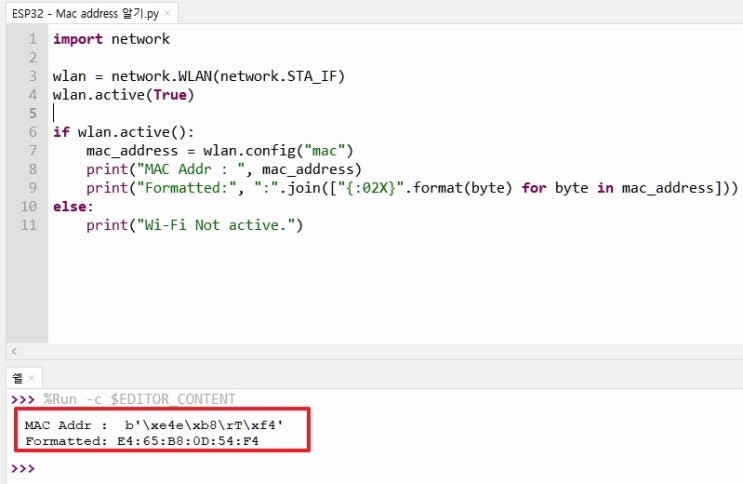
Task: Click the 'if wlan.active():' line
Action: coord(123,132)
